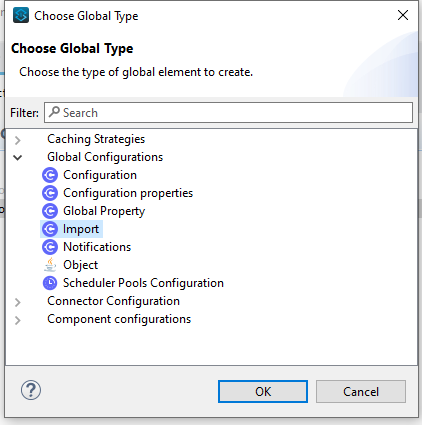The width and height of the screenshot is (422, 425).
Task: Focus the Filter search field
Action: coord(228,113)
